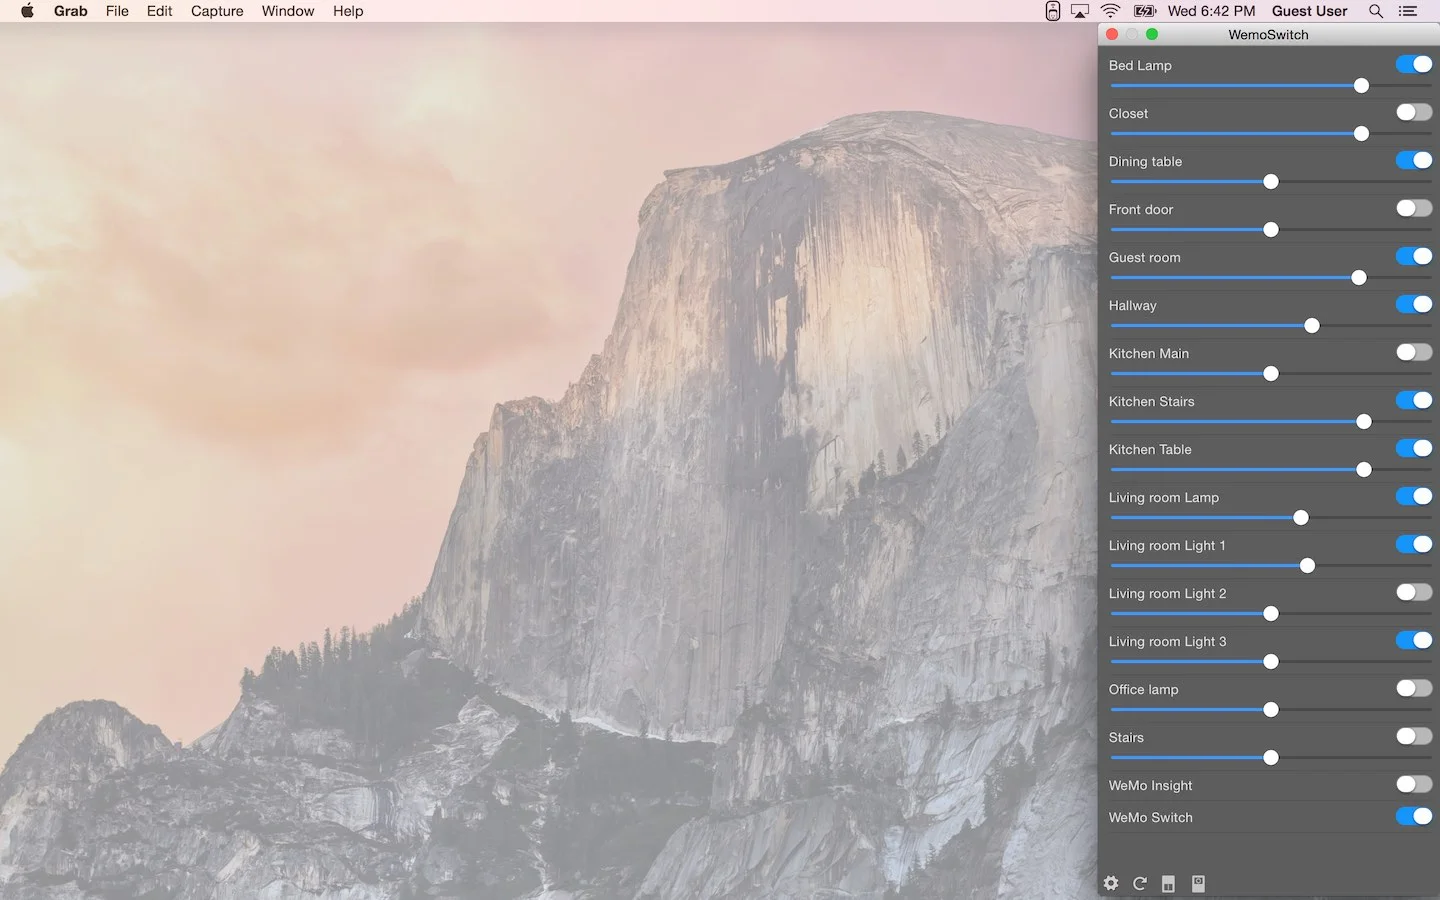Click the 'Living room Light 2' label
This screenshot has width=1440, height=900.
click(x=1167, y=593)
